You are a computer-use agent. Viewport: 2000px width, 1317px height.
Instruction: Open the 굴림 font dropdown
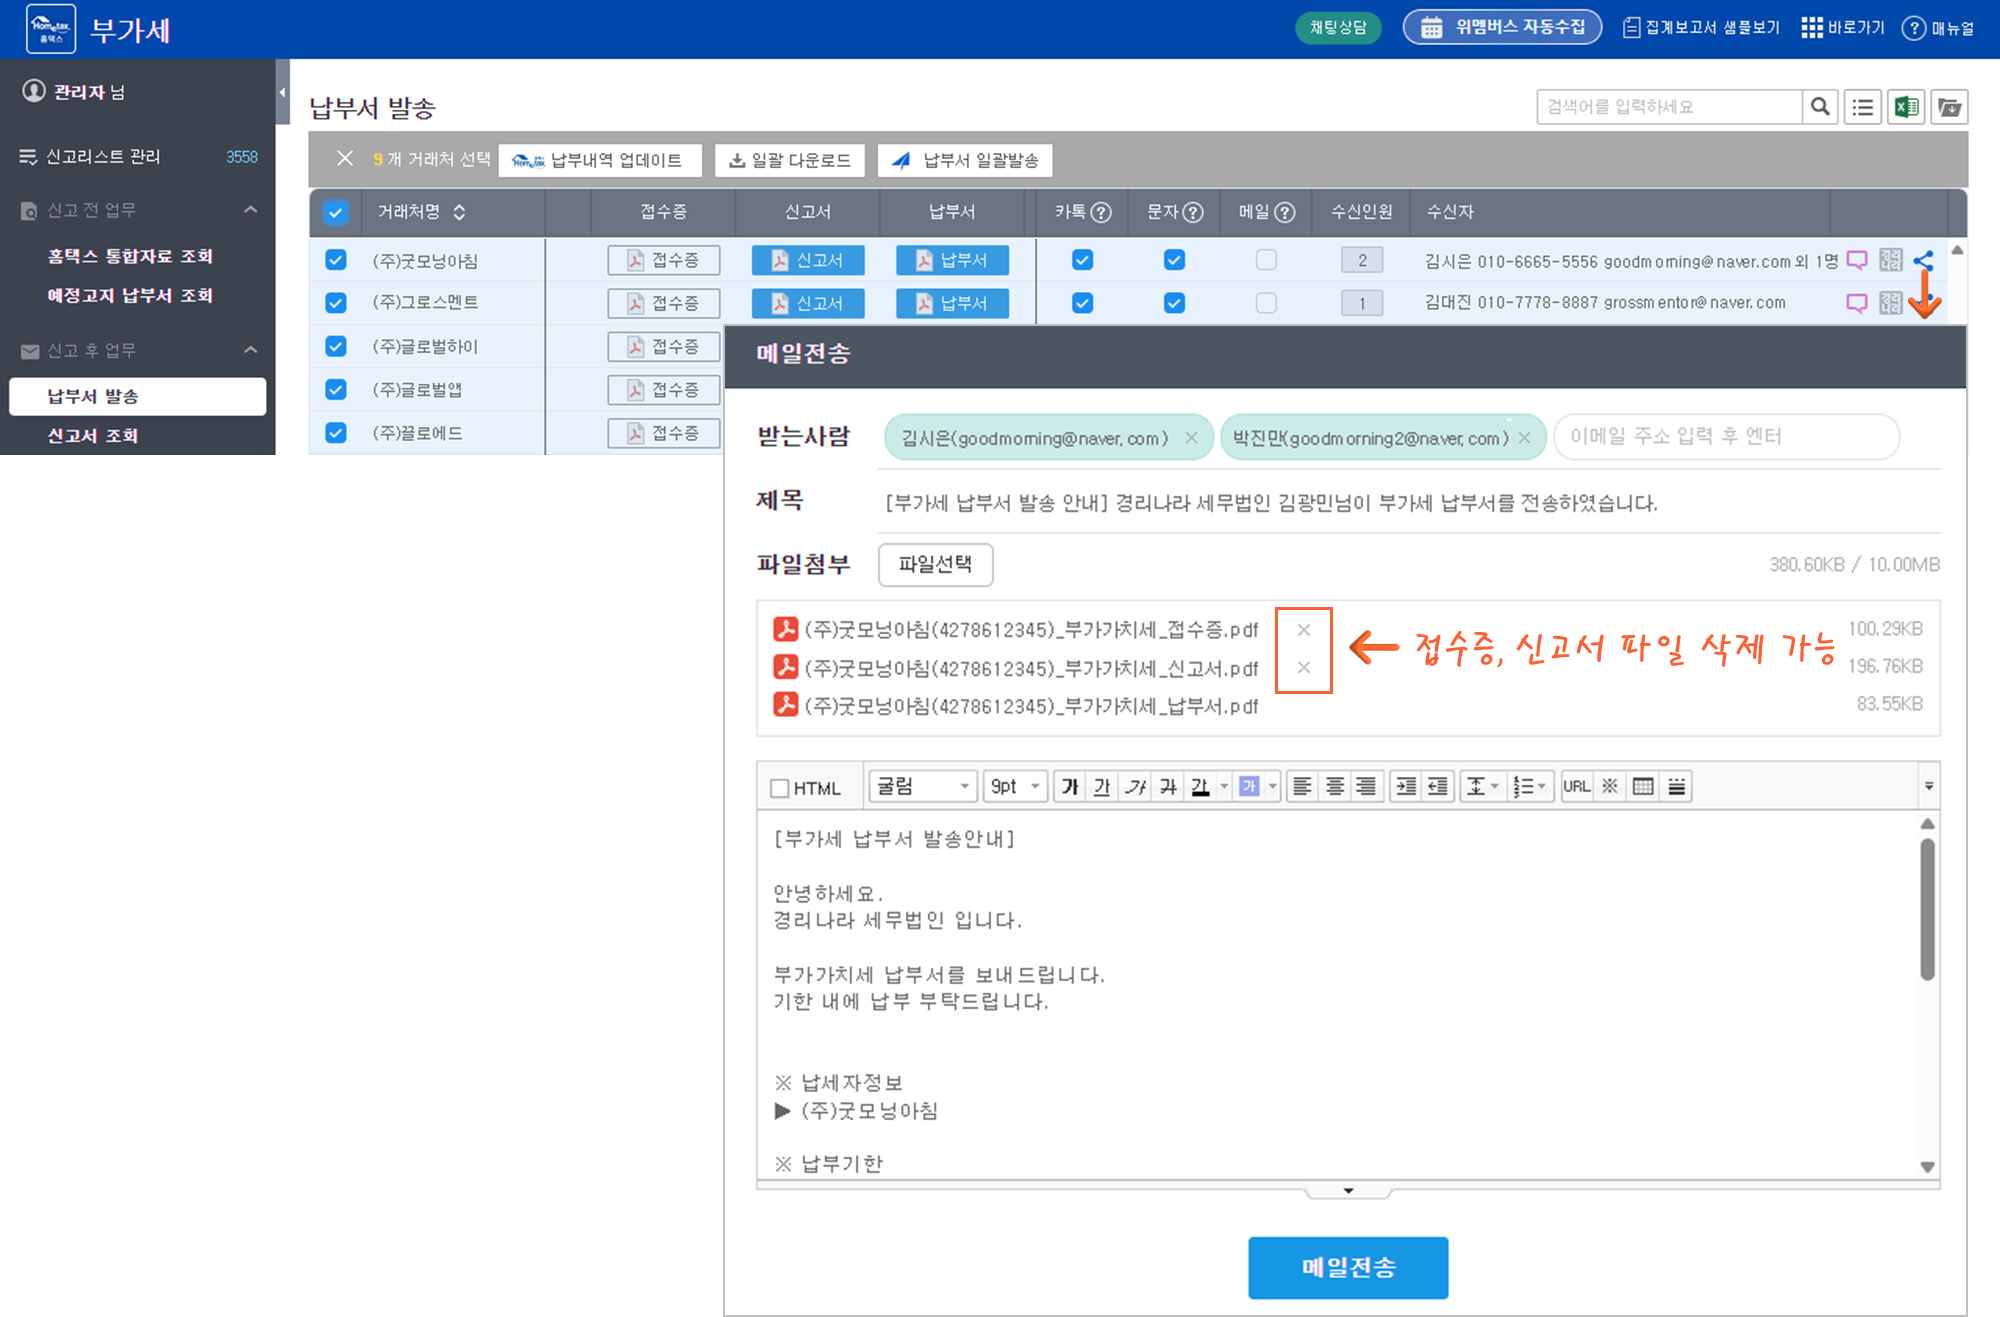click(x=922, y=787)
